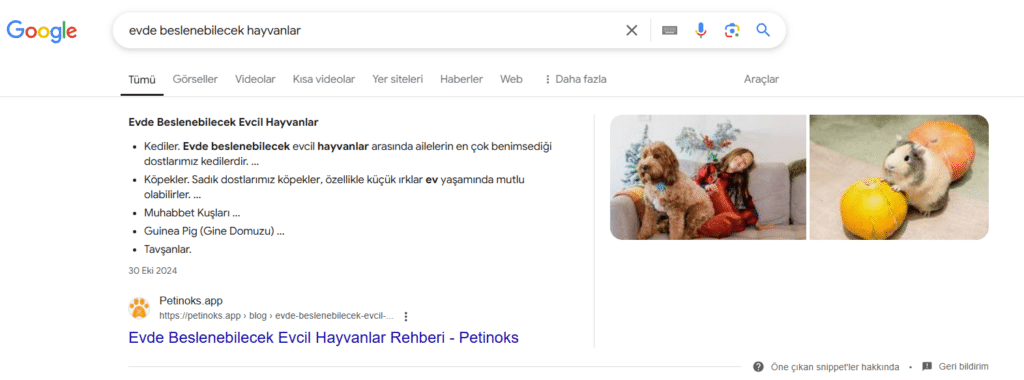This screenshot has height=380, width=1024.
Task: Open the Yer siteleri tab
Action: pyautogui.click(x=398, y=79)
